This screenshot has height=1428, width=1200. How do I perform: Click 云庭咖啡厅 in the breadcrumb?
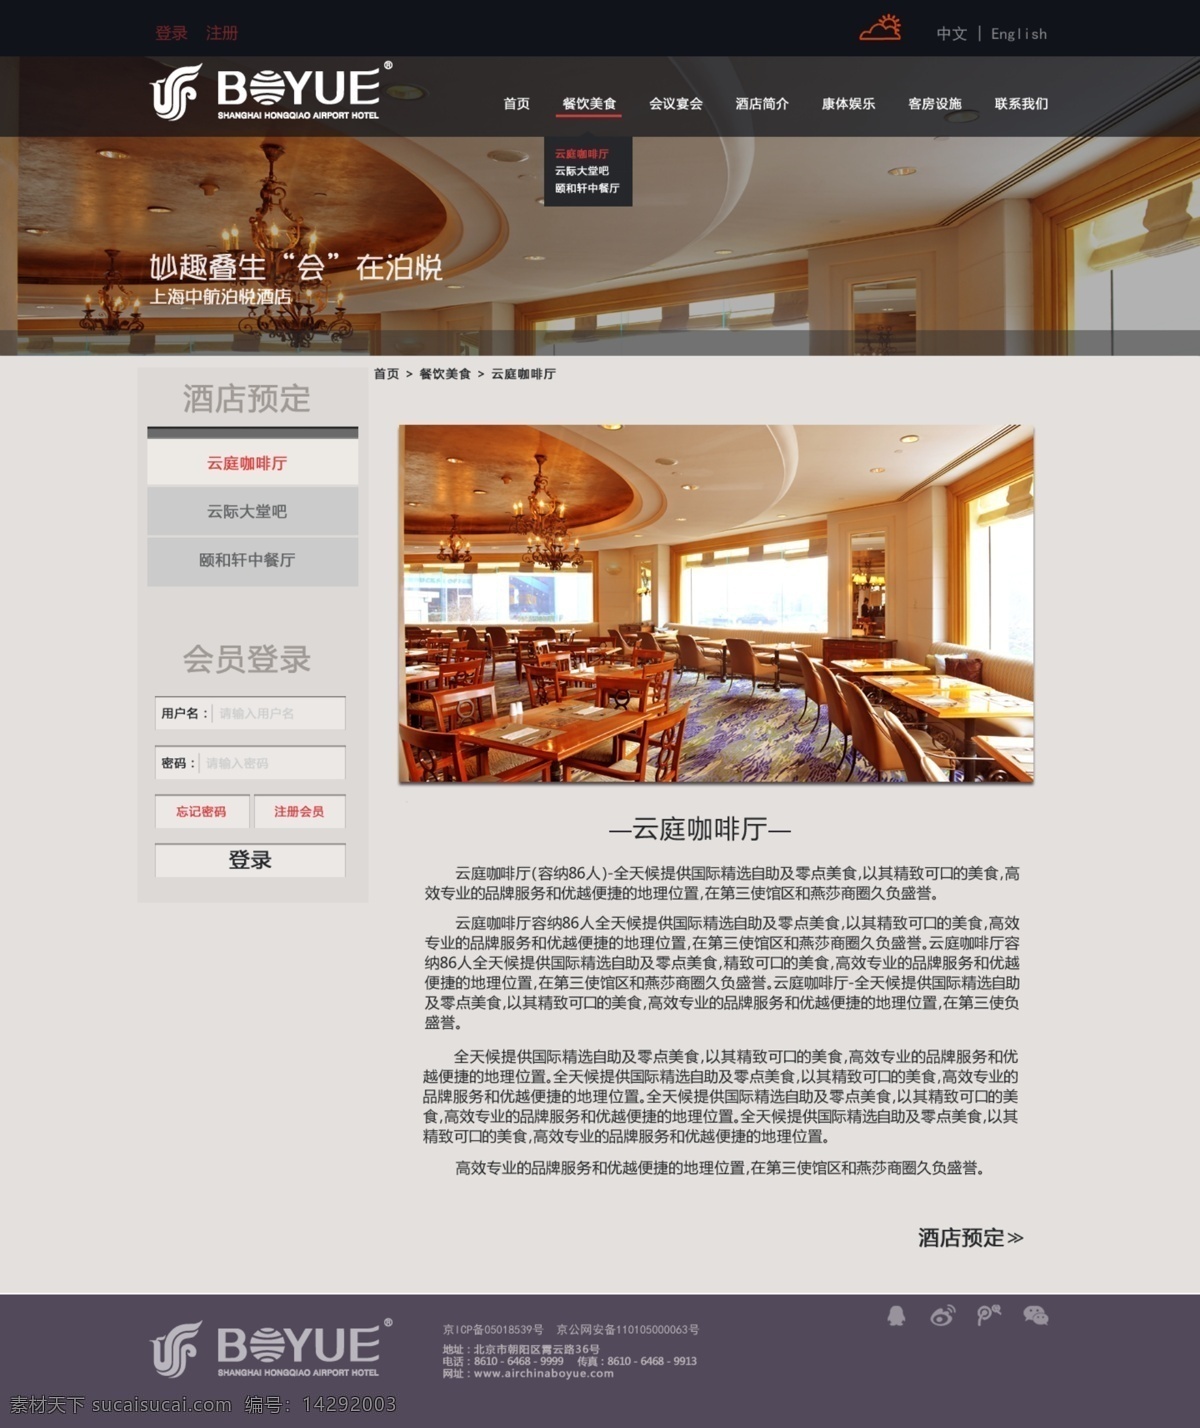coord(523,374)
